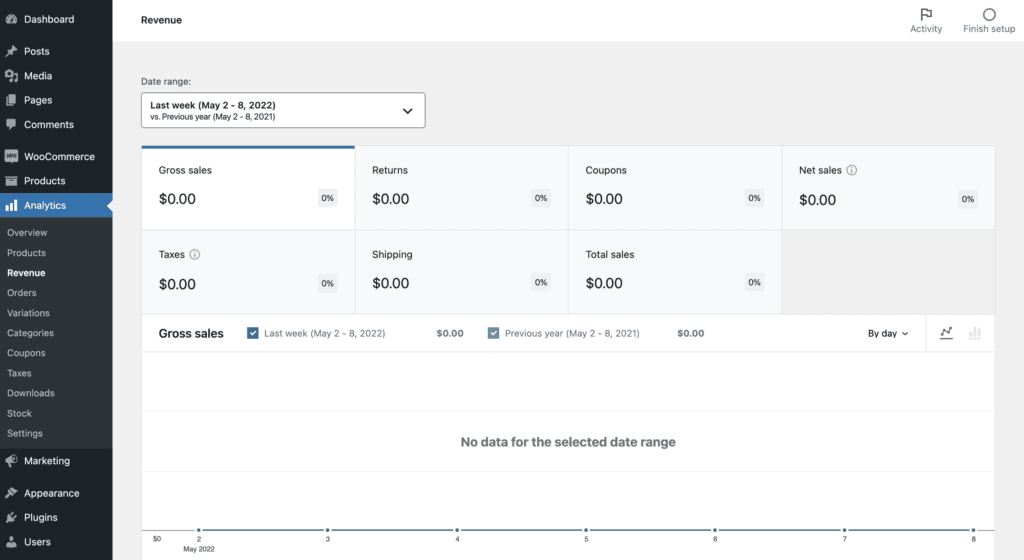Open the Categories analytics report

tap(30, 333)
